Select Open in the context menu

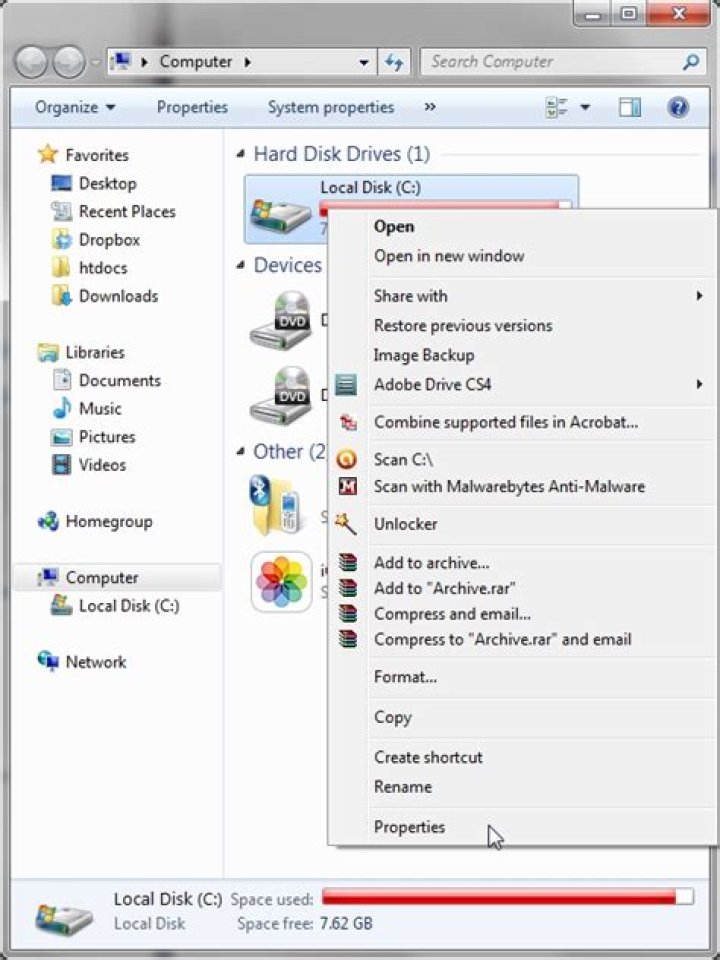click(394, 227)
